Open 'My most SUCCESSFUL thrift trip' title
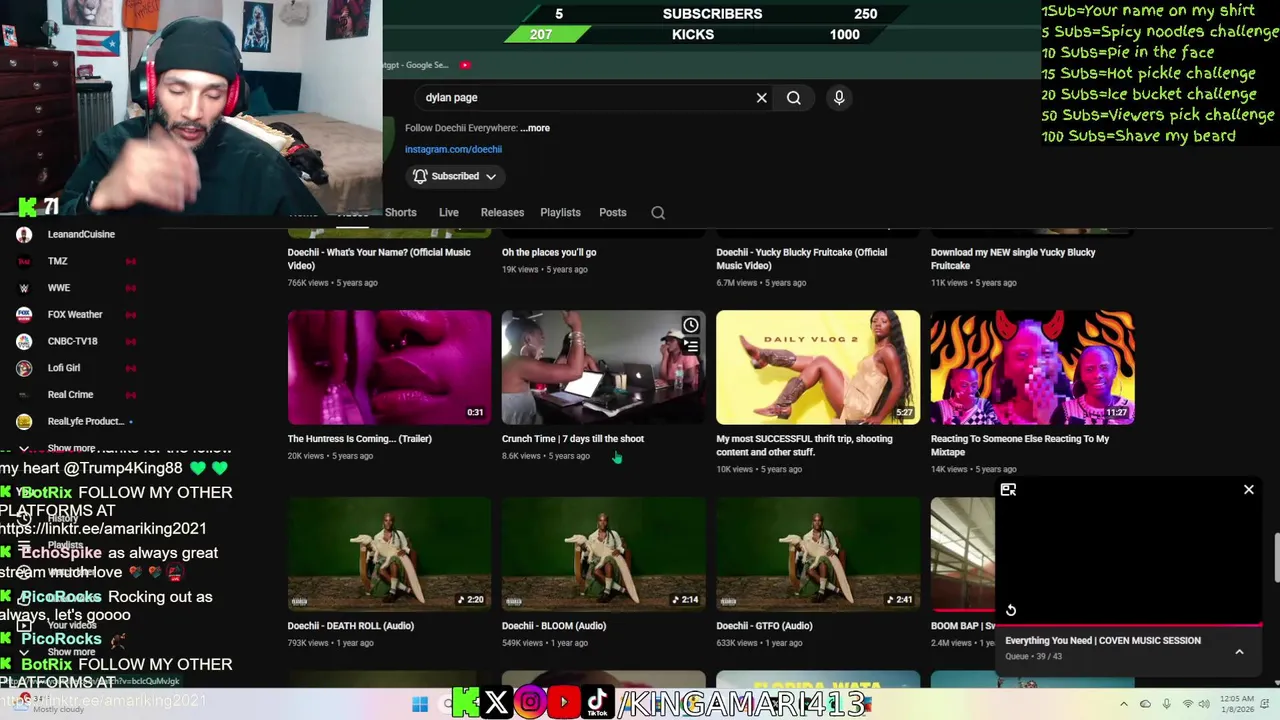 pos(804,445)
